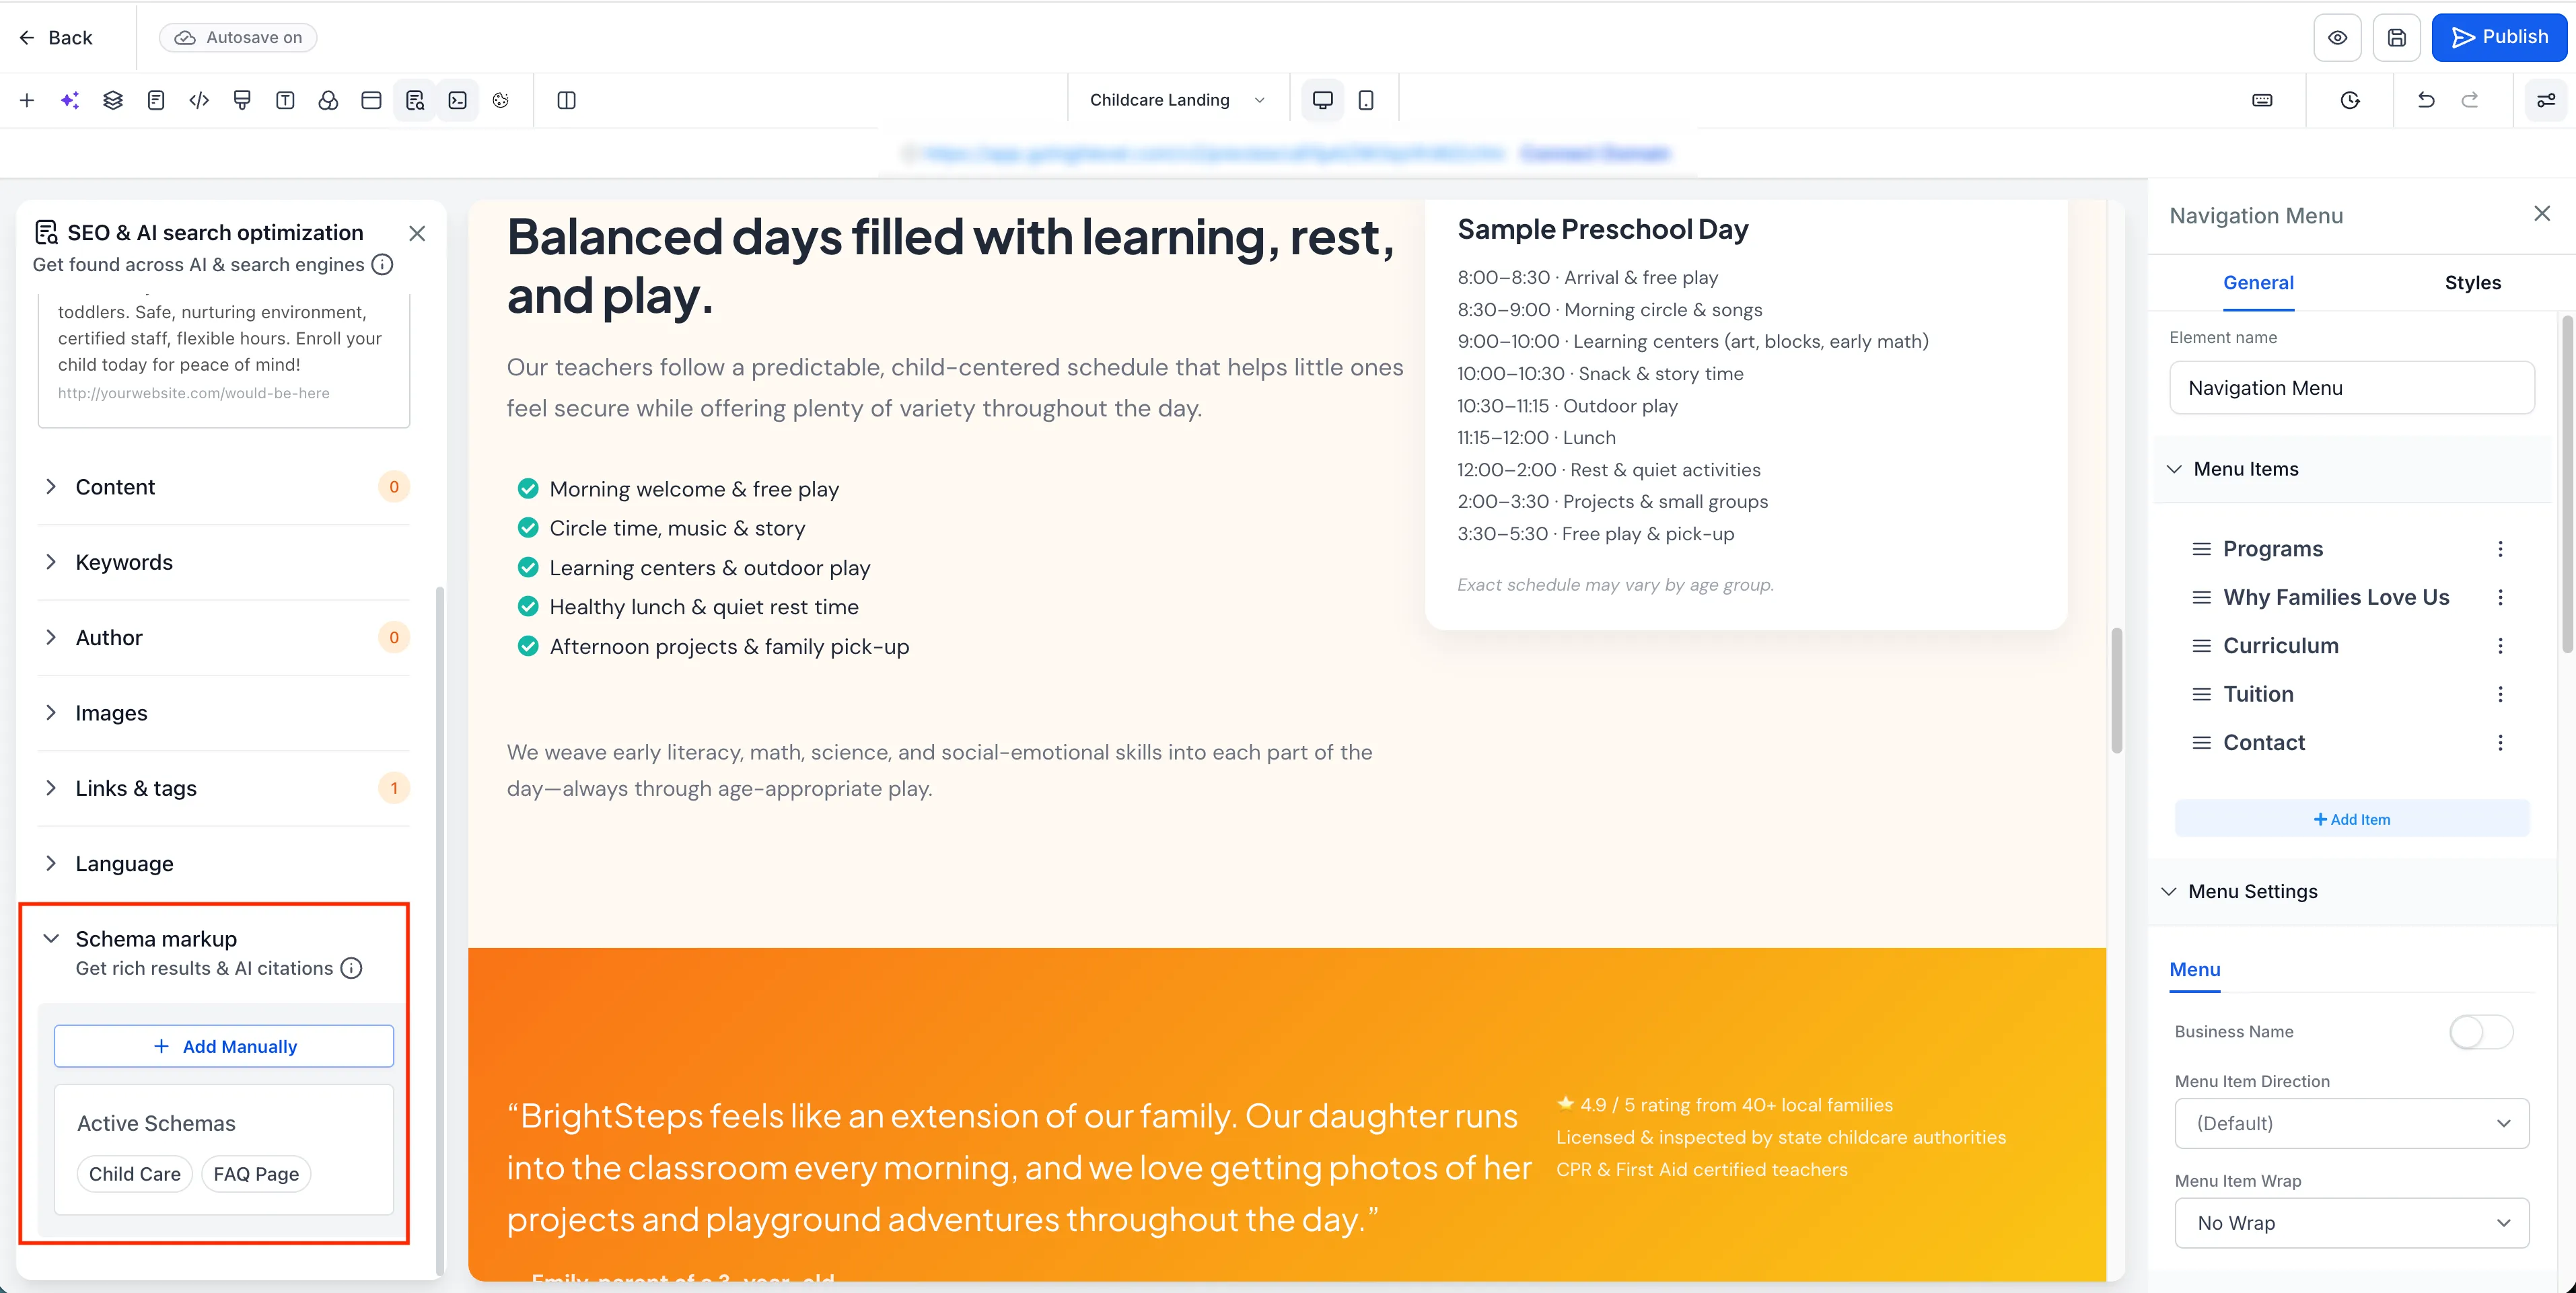Click the Publish button
The image size is (2576, 1293).
pos(2500,37)
